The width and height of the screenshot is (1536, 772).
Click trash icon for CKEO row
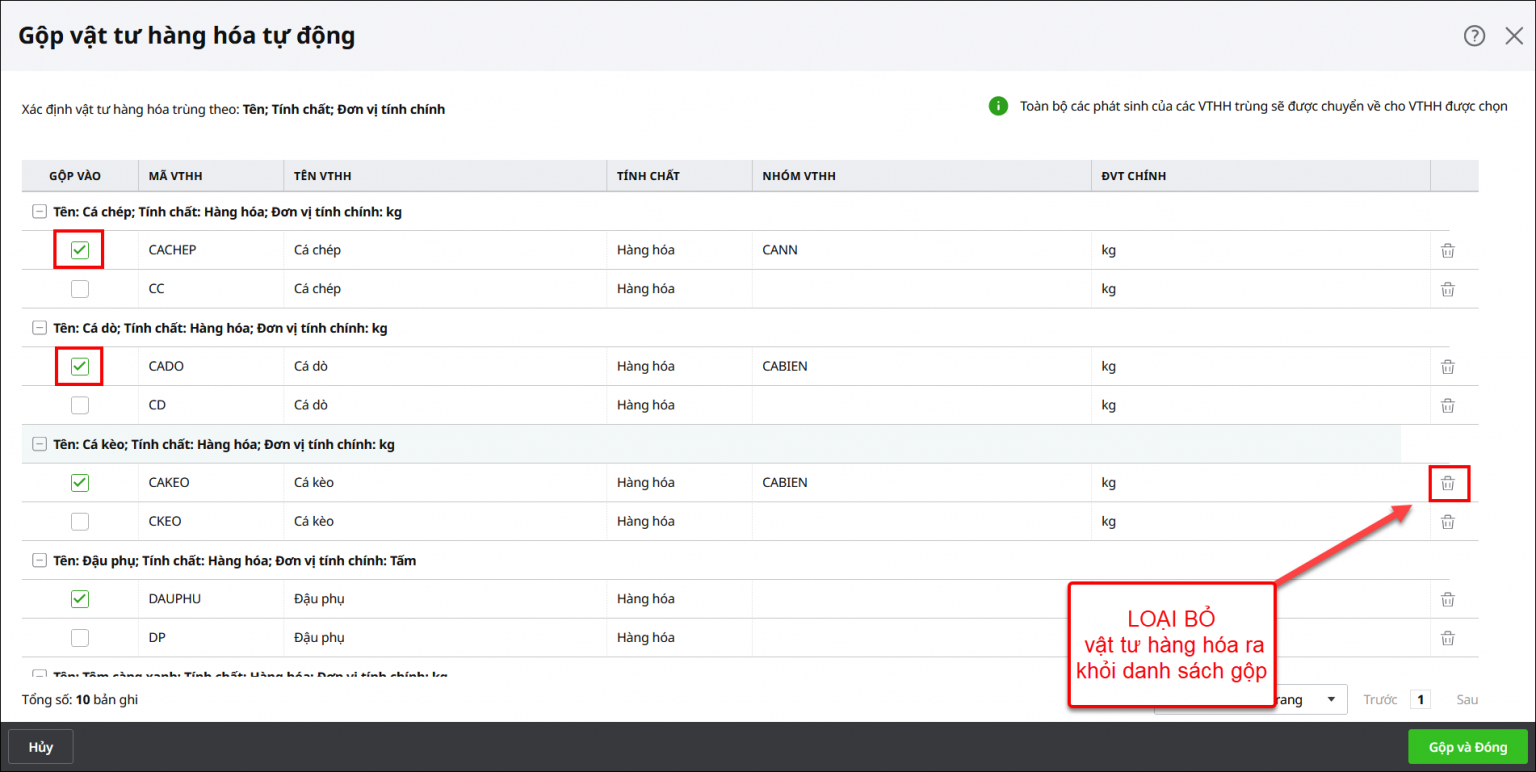1447,521
